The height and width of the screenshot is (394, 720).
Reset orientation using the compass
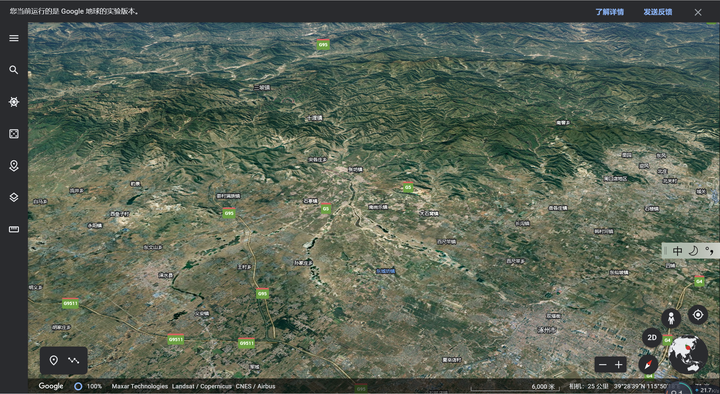pos(648,365)
